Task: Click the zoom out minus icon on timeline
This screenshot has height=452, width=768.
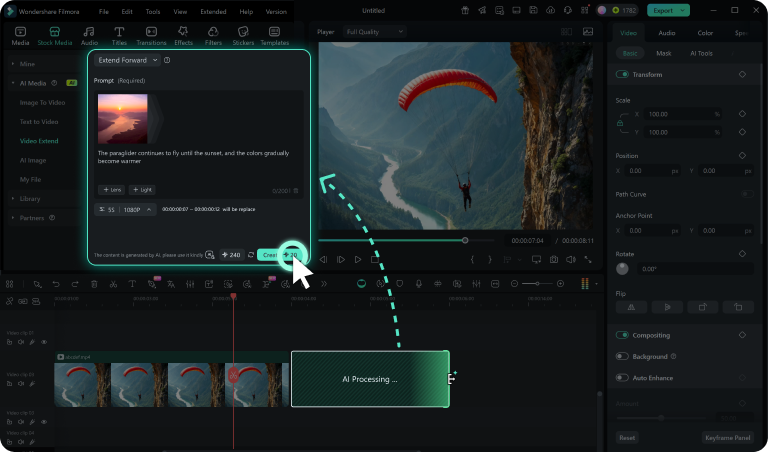Action: [x=514, y=284]
